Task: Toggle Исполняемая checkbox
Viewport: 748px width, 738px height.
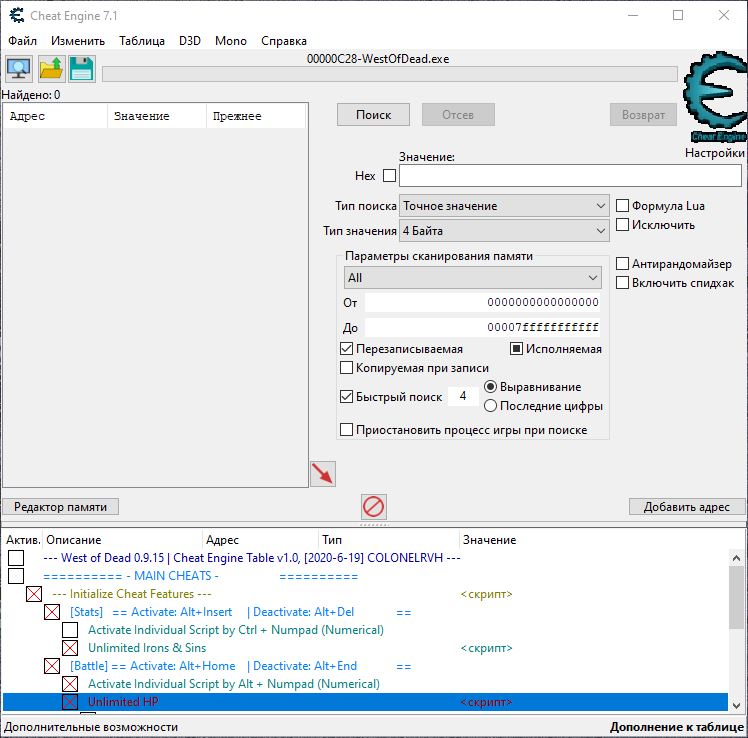Action: click(x=517, y=349)
